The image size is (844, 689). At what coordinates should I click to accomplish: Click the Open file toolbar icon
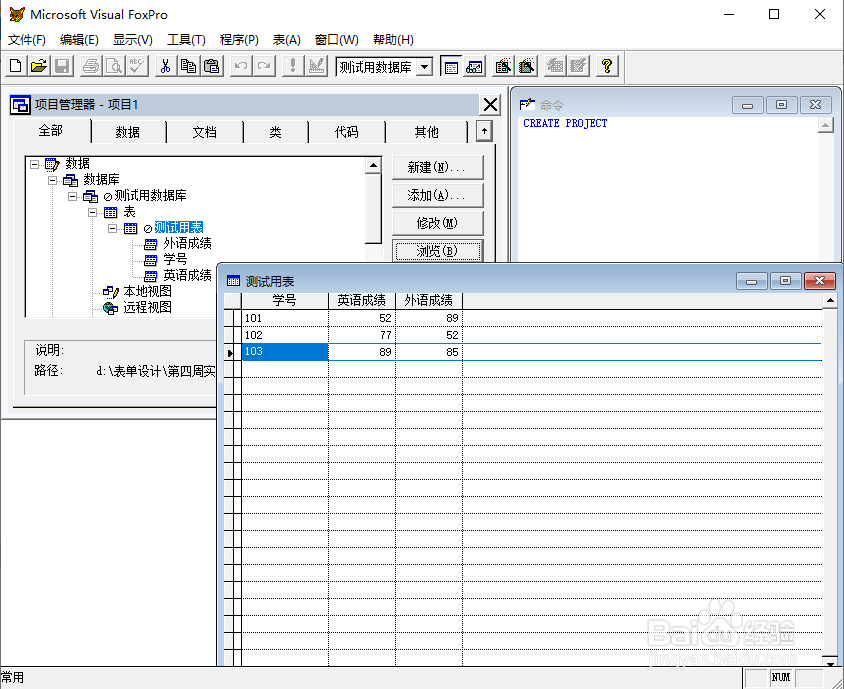(39, 66)
